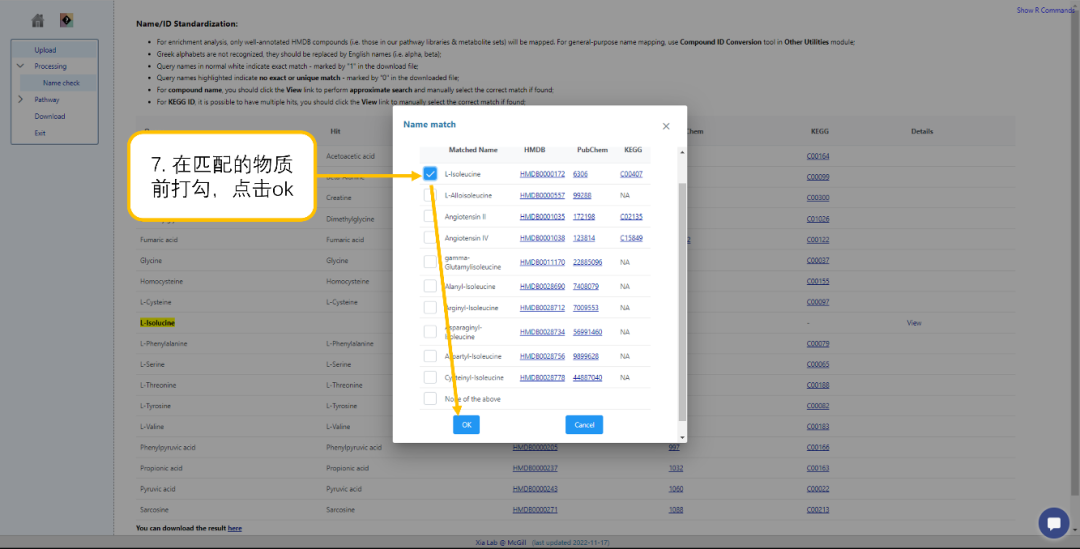The image size is (1080, 549).
Task: Open KEGG C02135 link in dialog
Action: click(x=631, y=217)
